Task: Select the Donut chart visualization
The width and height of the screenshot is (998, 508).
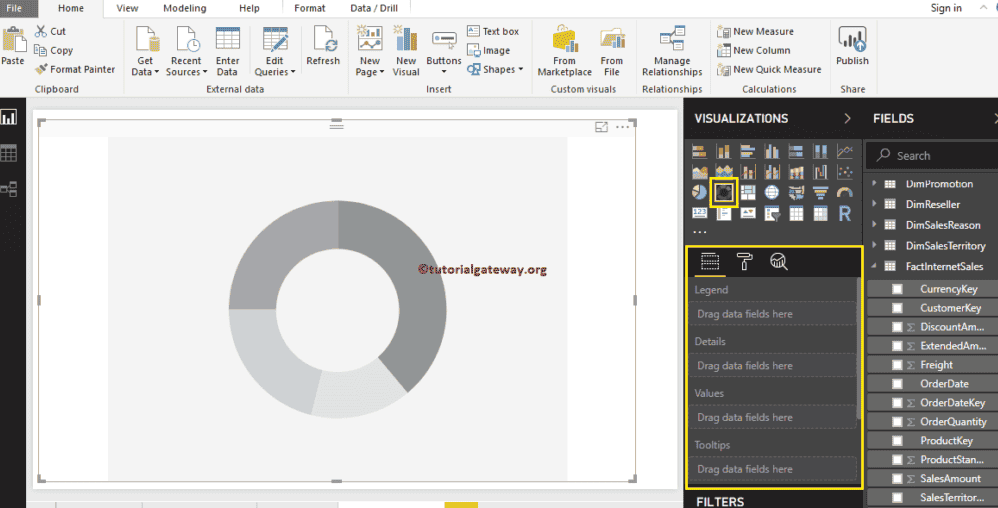Action: pos(724,192)
